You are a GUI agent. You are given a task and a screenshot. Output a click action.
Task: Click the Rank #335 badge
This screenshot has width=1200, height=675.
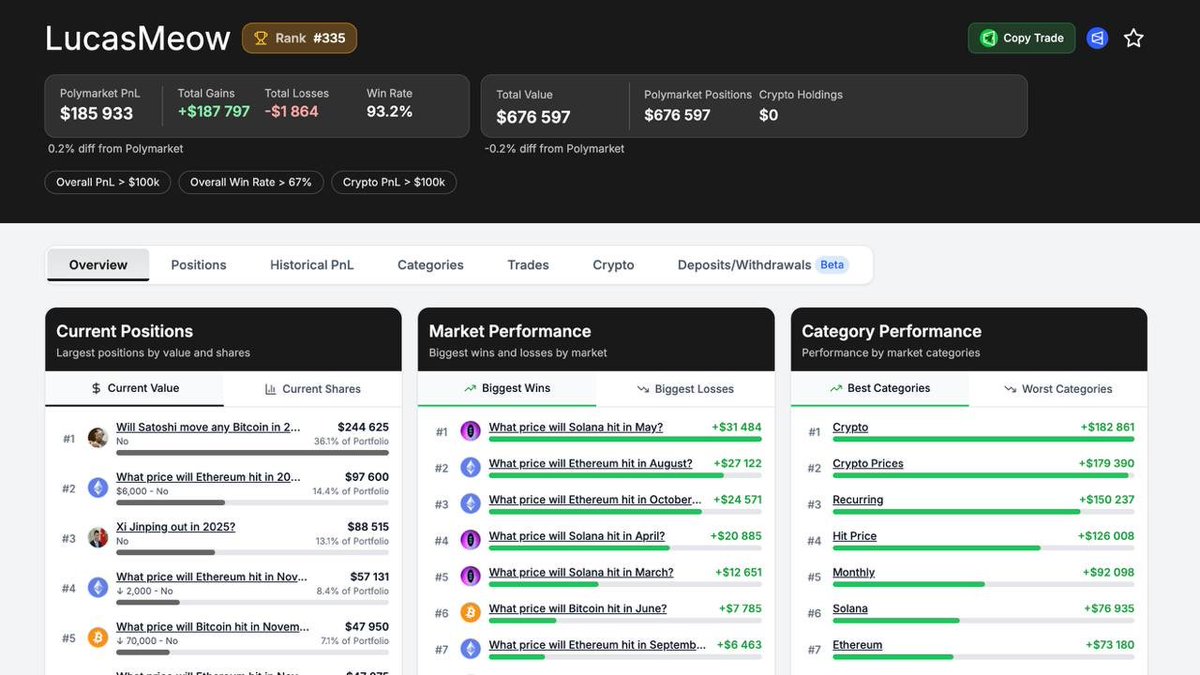tap(299, 38)
